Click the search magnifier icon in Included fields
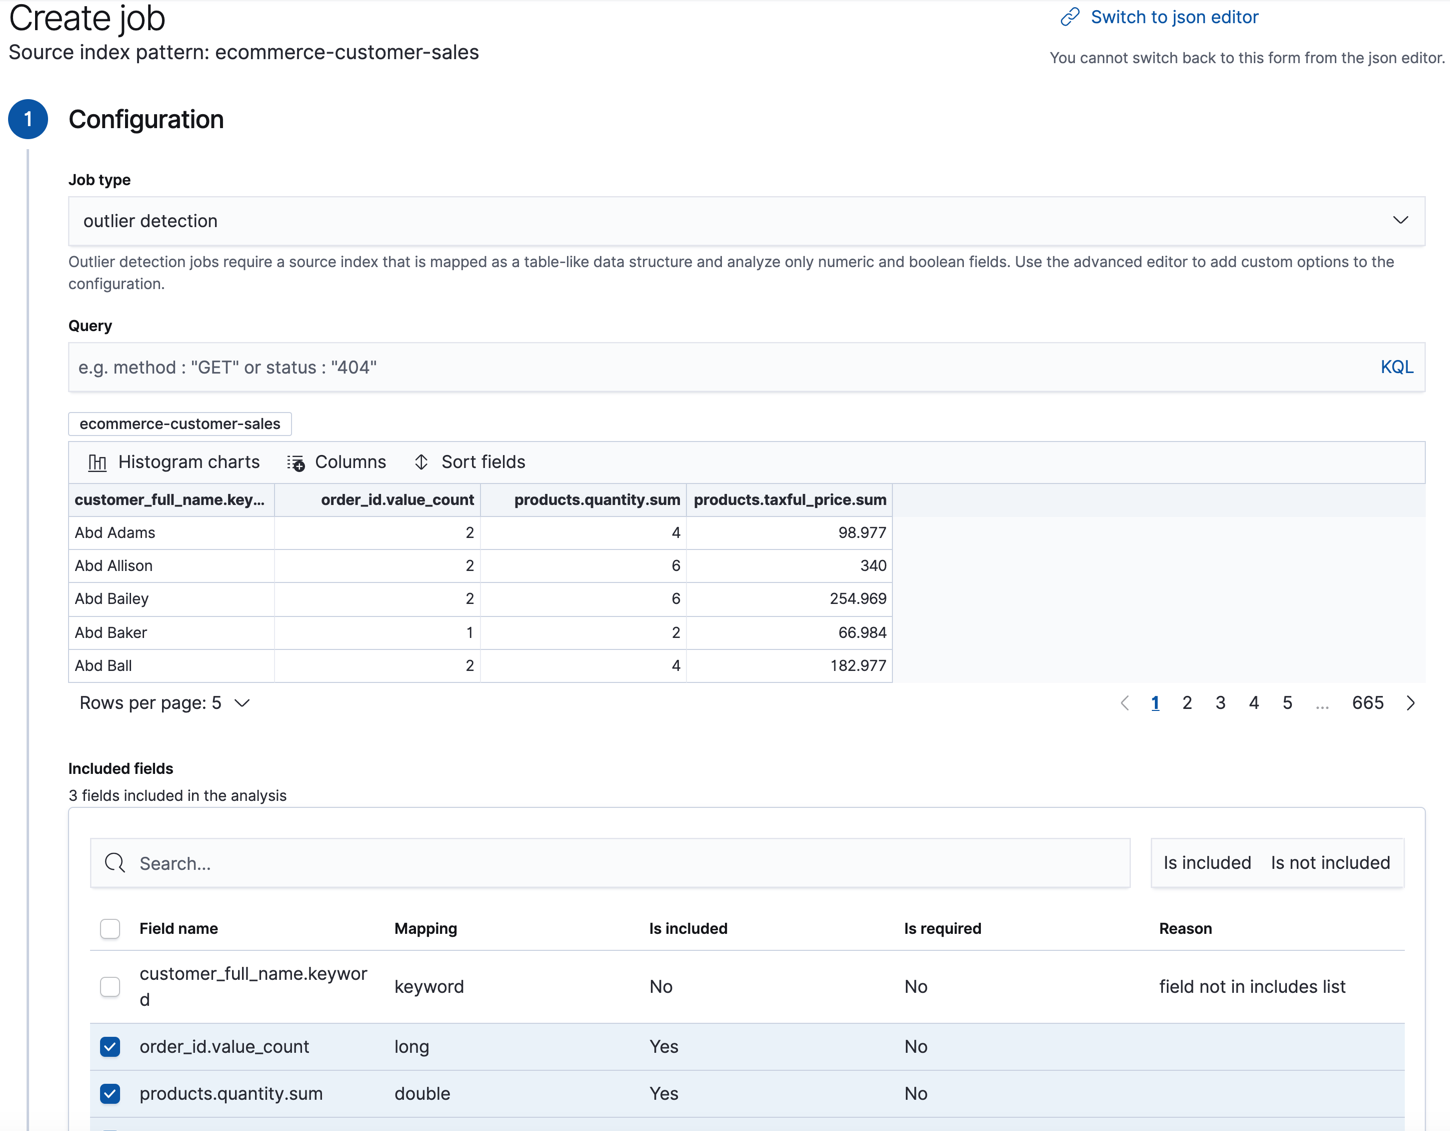 click(x=114, y=862)
